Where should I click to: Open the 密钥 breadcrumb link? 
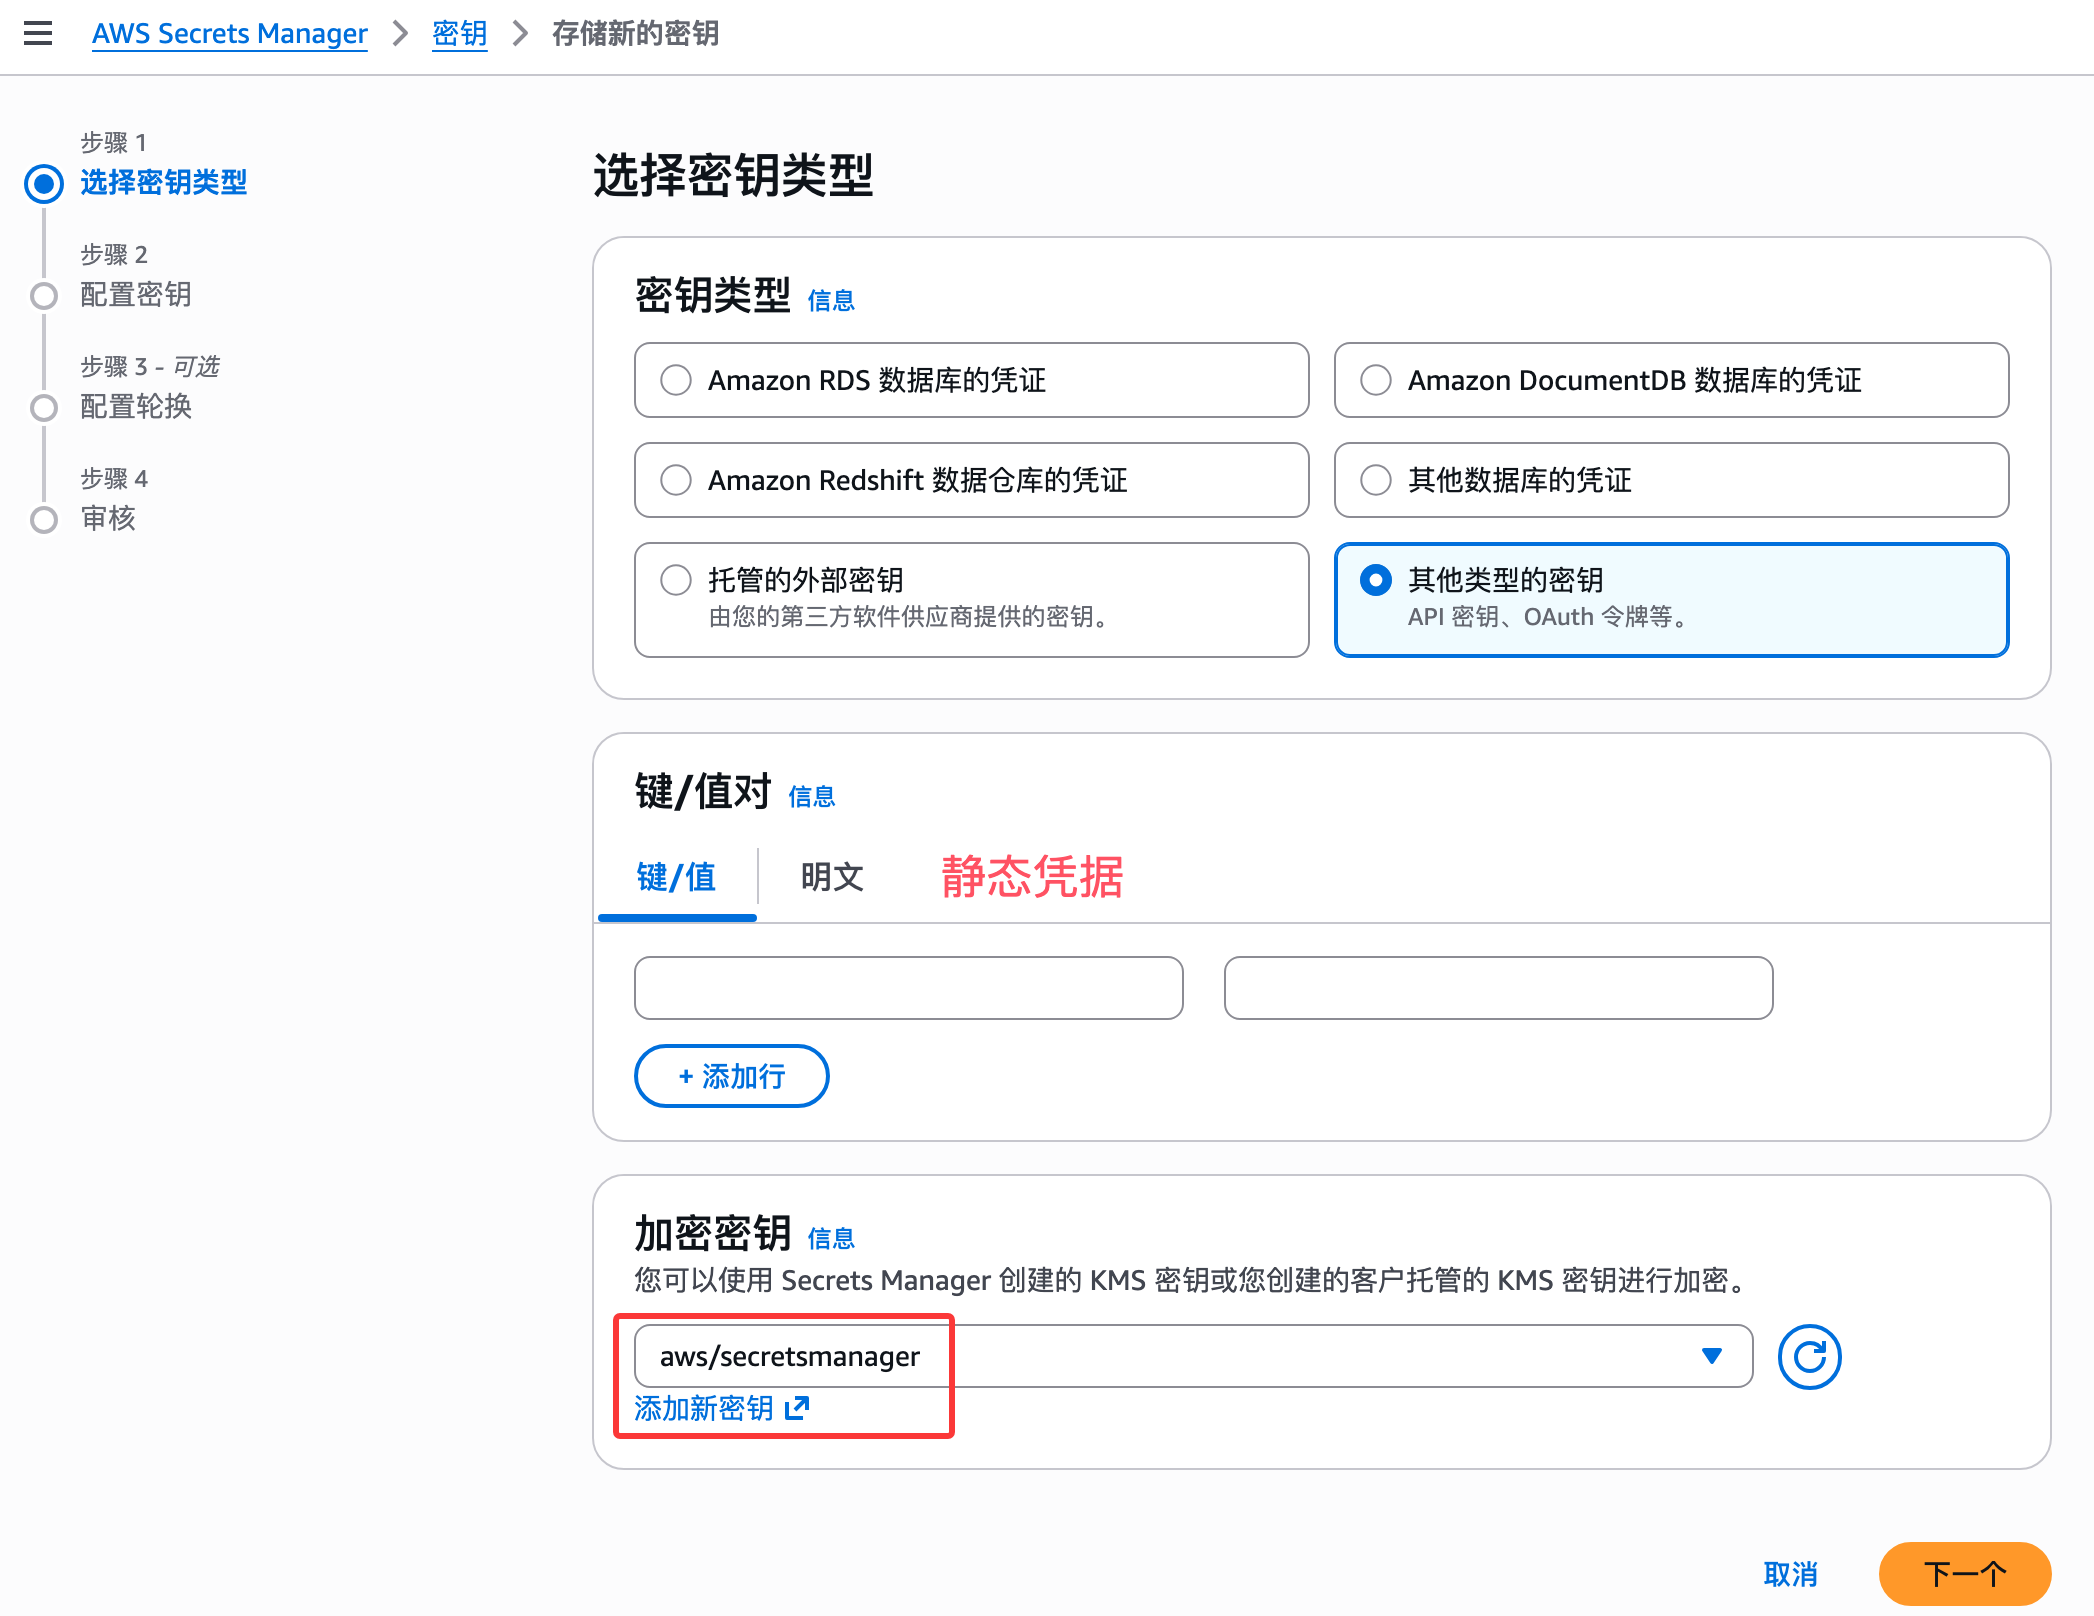pos(459,33)
